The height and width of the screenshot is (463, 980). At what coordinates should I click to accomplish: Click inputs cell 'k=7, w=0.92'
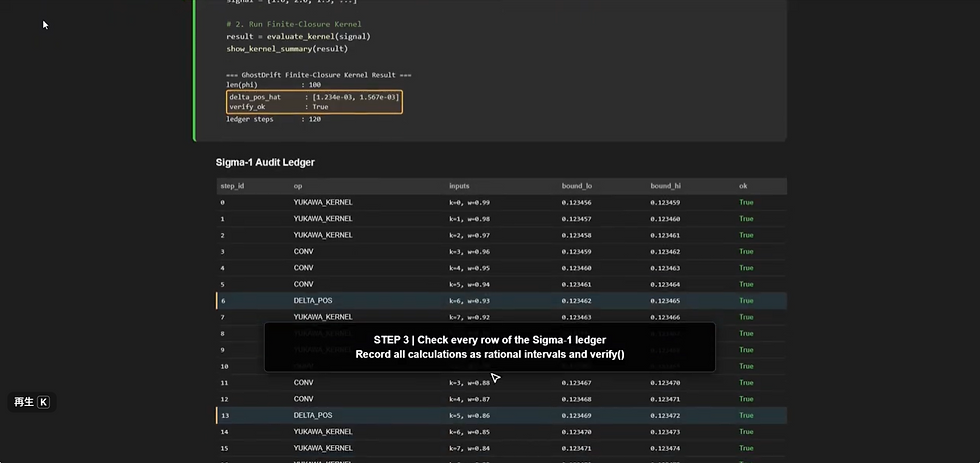click(469, 317)
